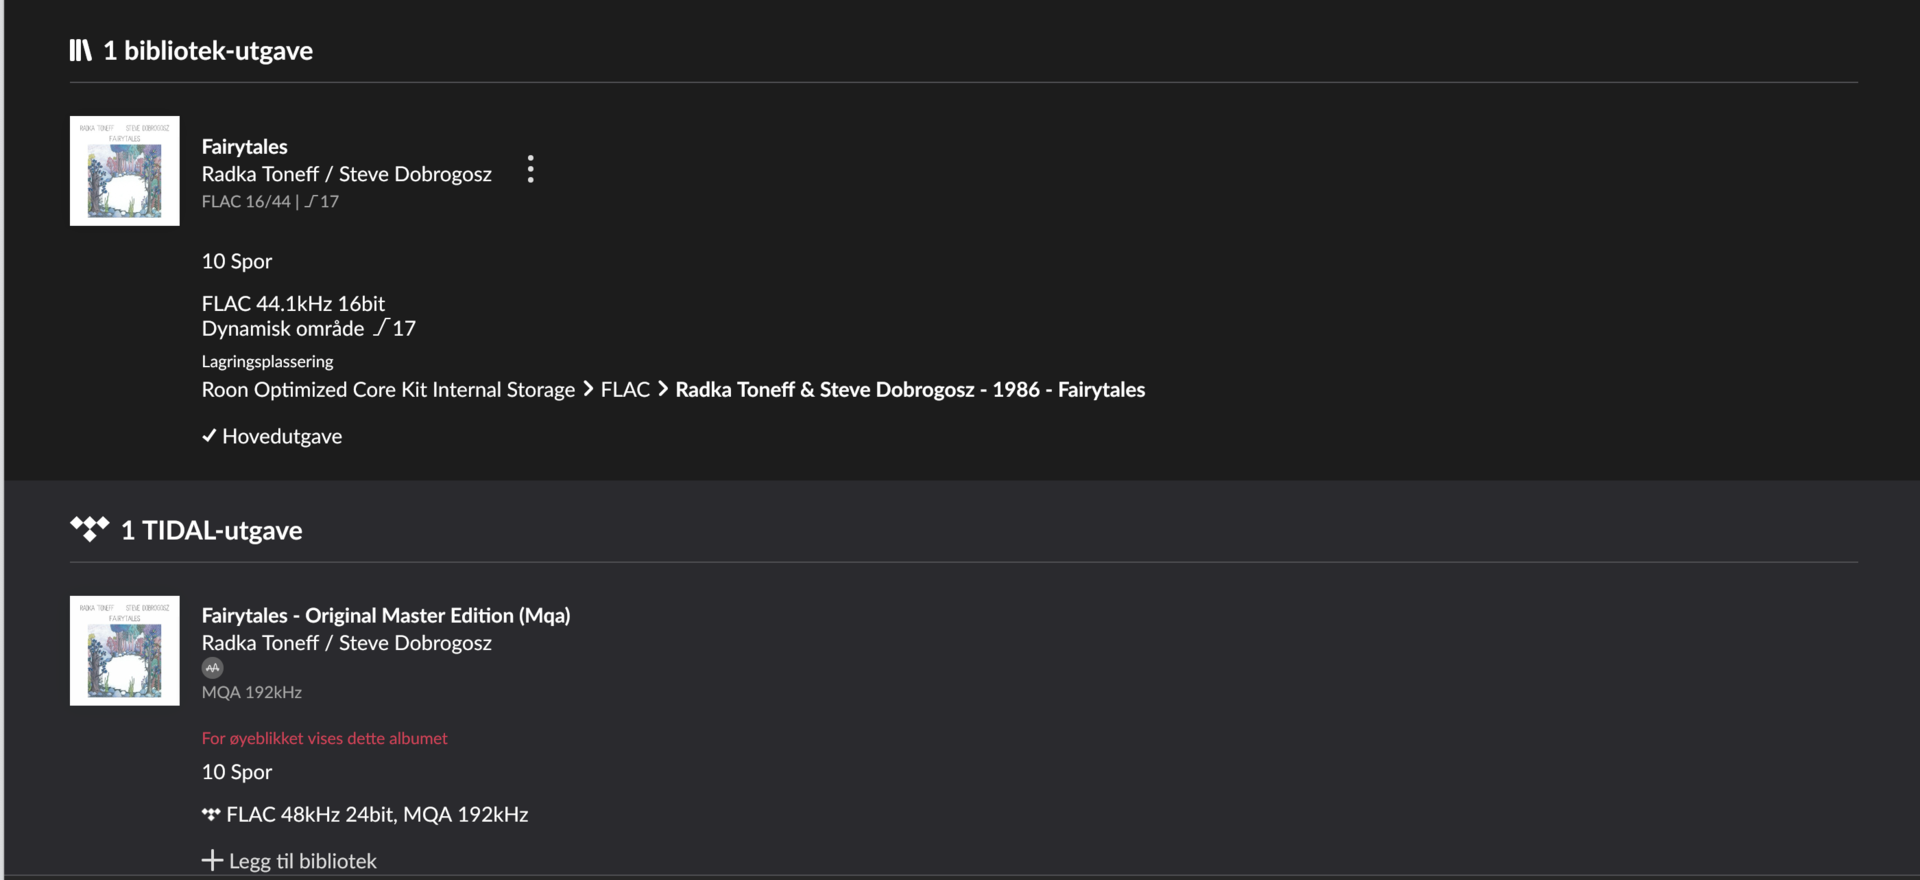
Task: Click the library icon next to bibliotek-utgave
Action: (x=80, y=50)
